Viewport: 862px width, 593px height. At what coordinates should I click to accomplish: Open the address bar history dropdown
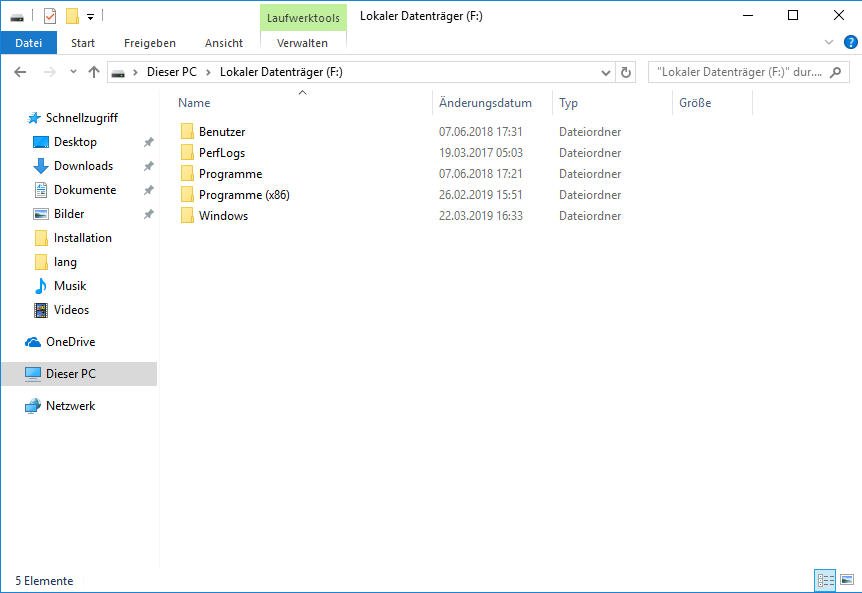point(606,73)
